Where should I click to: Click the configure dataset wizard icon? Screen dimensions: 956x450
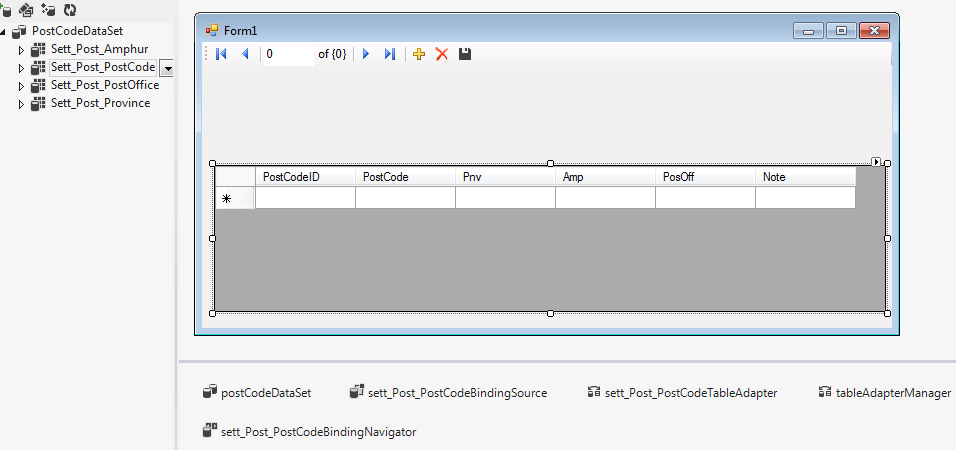pyautogui.click(x=48, y=9)
